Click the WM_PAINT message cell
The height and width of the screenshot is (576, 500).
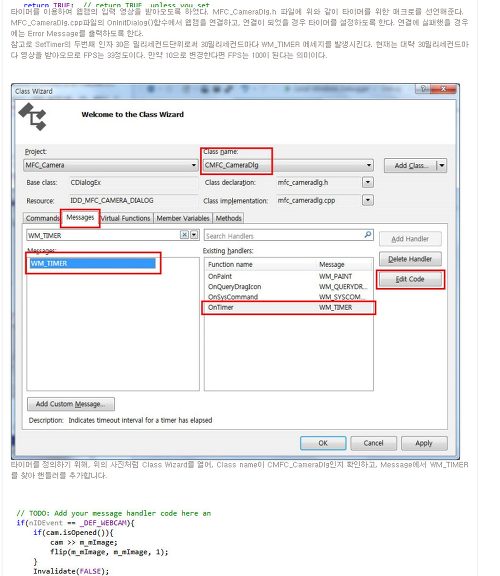pyautogui.click(x=335, y=276)
